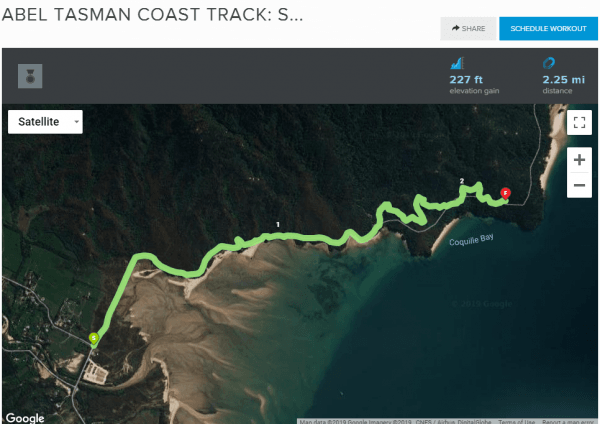
Task: Click the 2.25 mi distance value
Action: pos(564,80)
